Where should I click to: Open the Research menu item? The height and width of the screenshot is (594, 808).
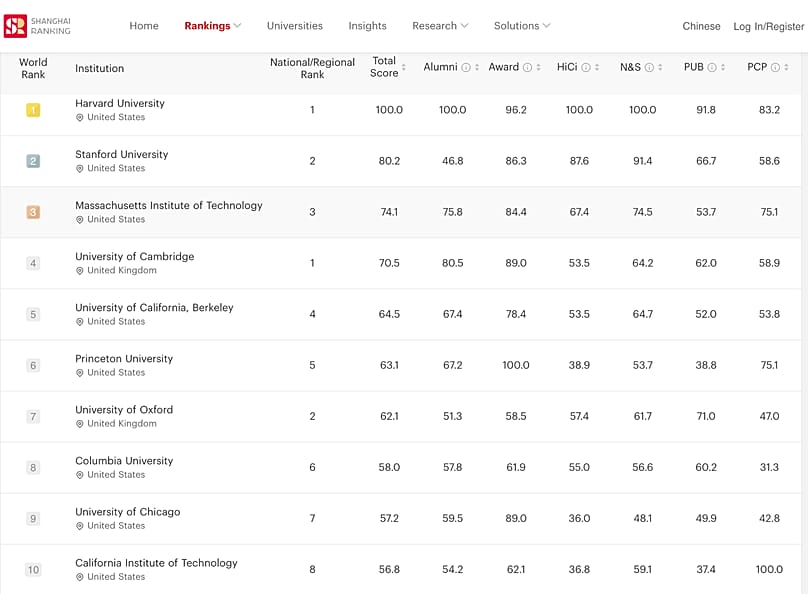pos(434,26)
